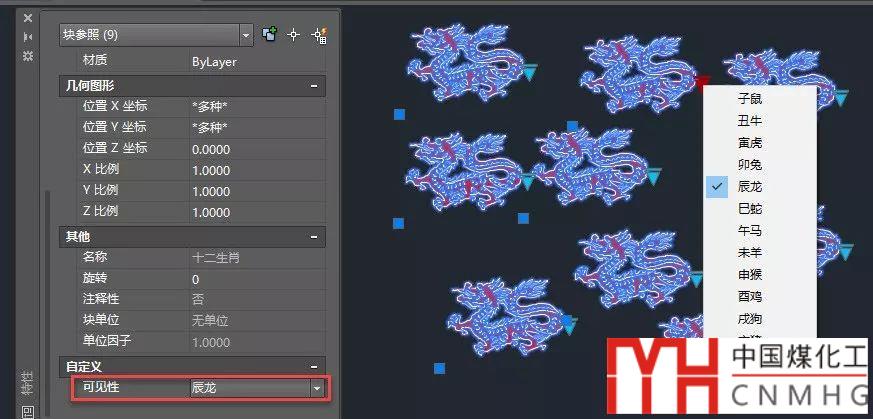Close the properties palette
This screenshot has width=873, height=419.
[x=28, y=18]
